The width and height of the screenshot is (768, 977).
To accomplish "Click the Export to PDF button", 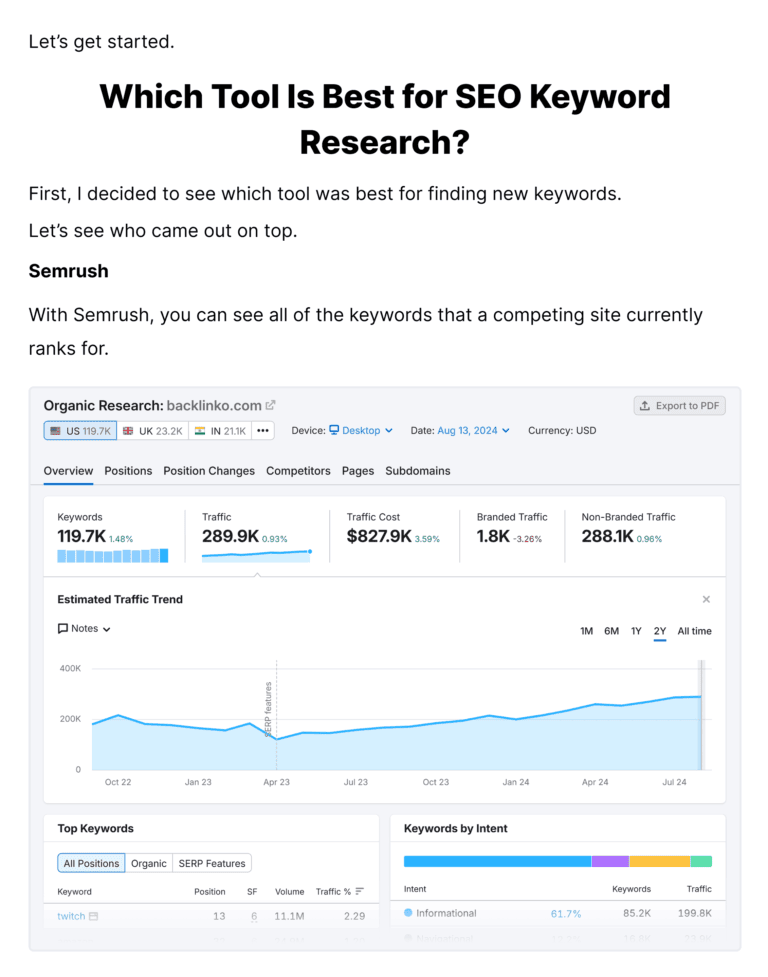I will tap(679, 406).
